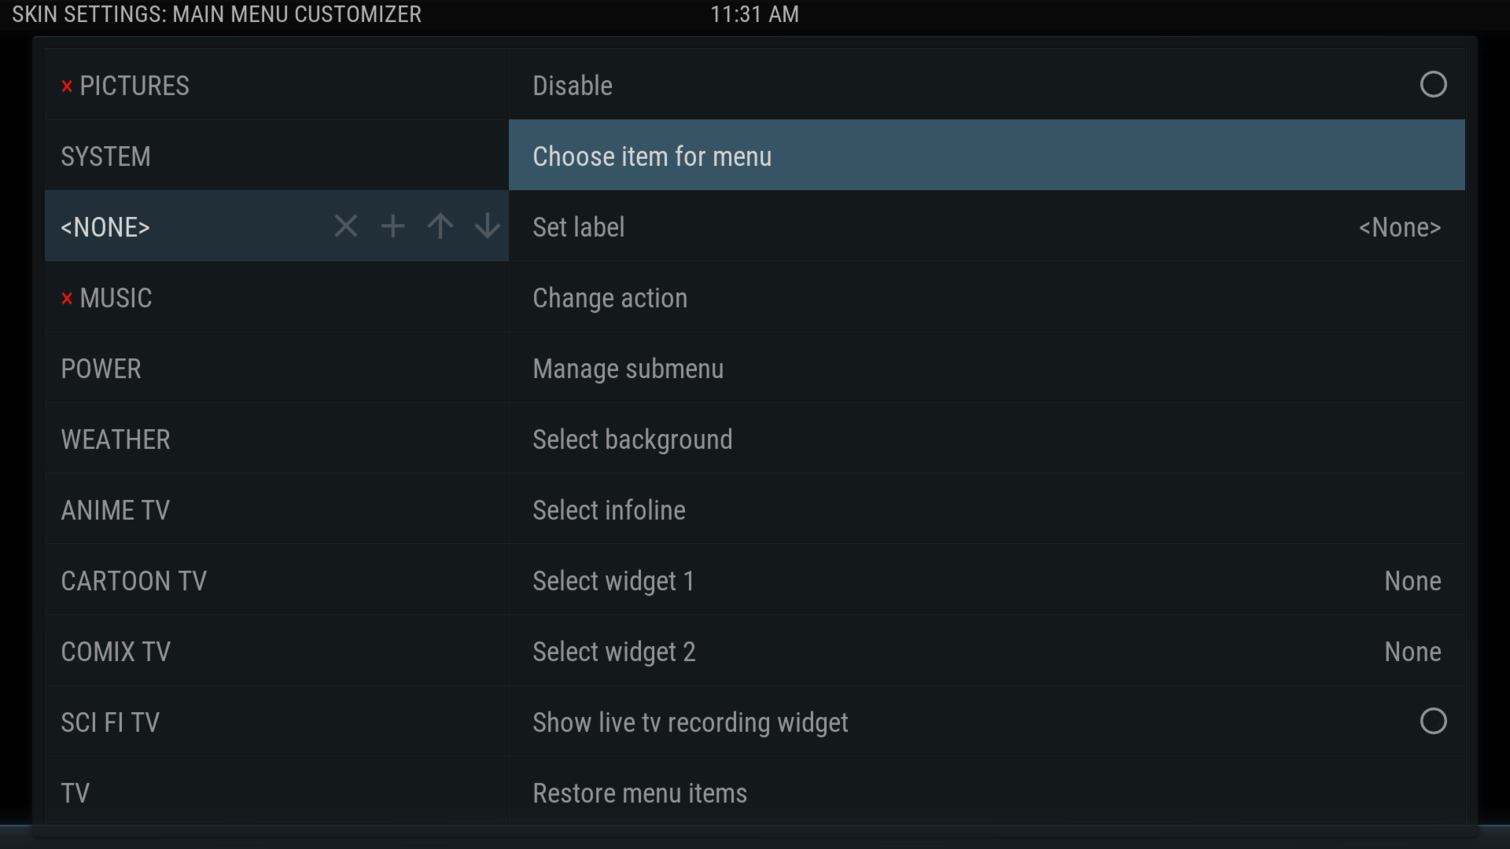The height and width of the screenshot is (849, 1510).
Task: Select the ANIME TV menu entry
Action: coord(115,510)
